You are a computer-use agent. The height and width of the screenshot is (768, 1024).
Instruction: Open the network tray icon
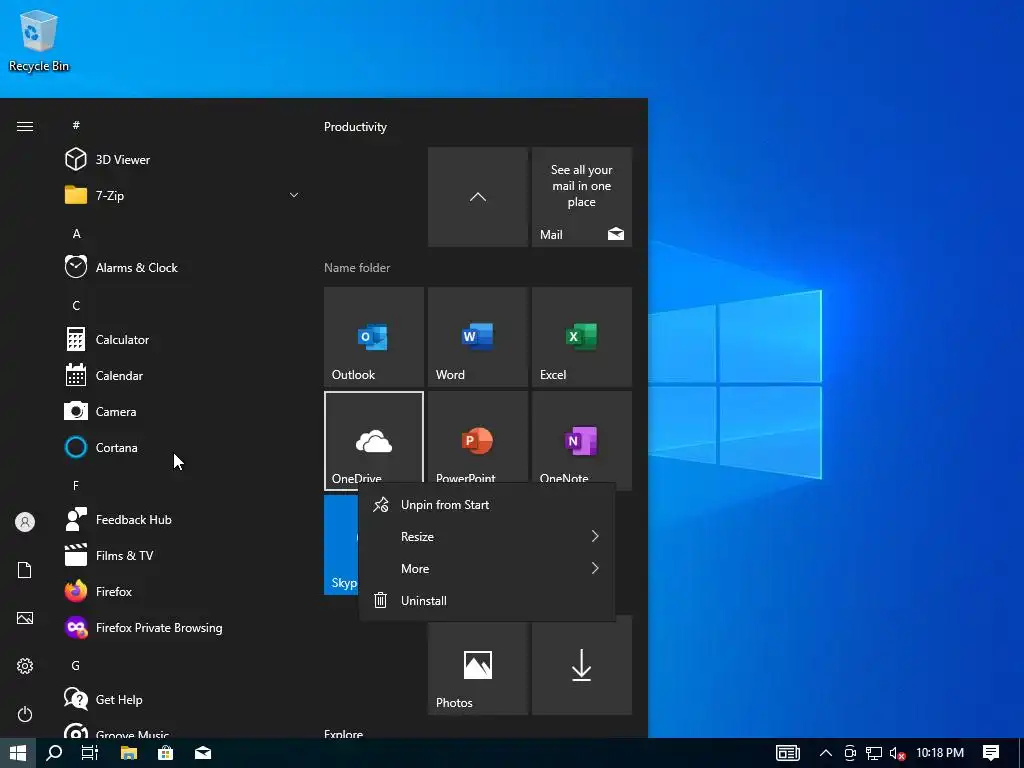874,753
